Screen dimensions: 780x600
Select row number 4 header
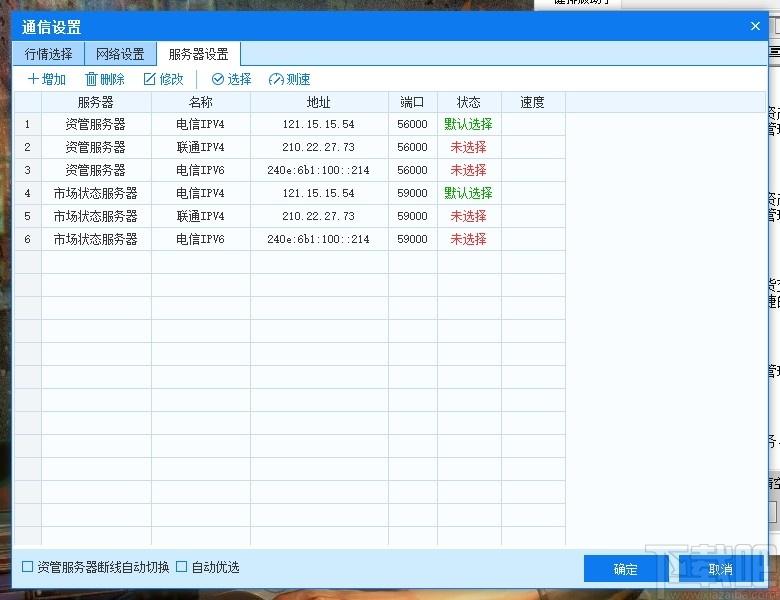click(27, 193)
